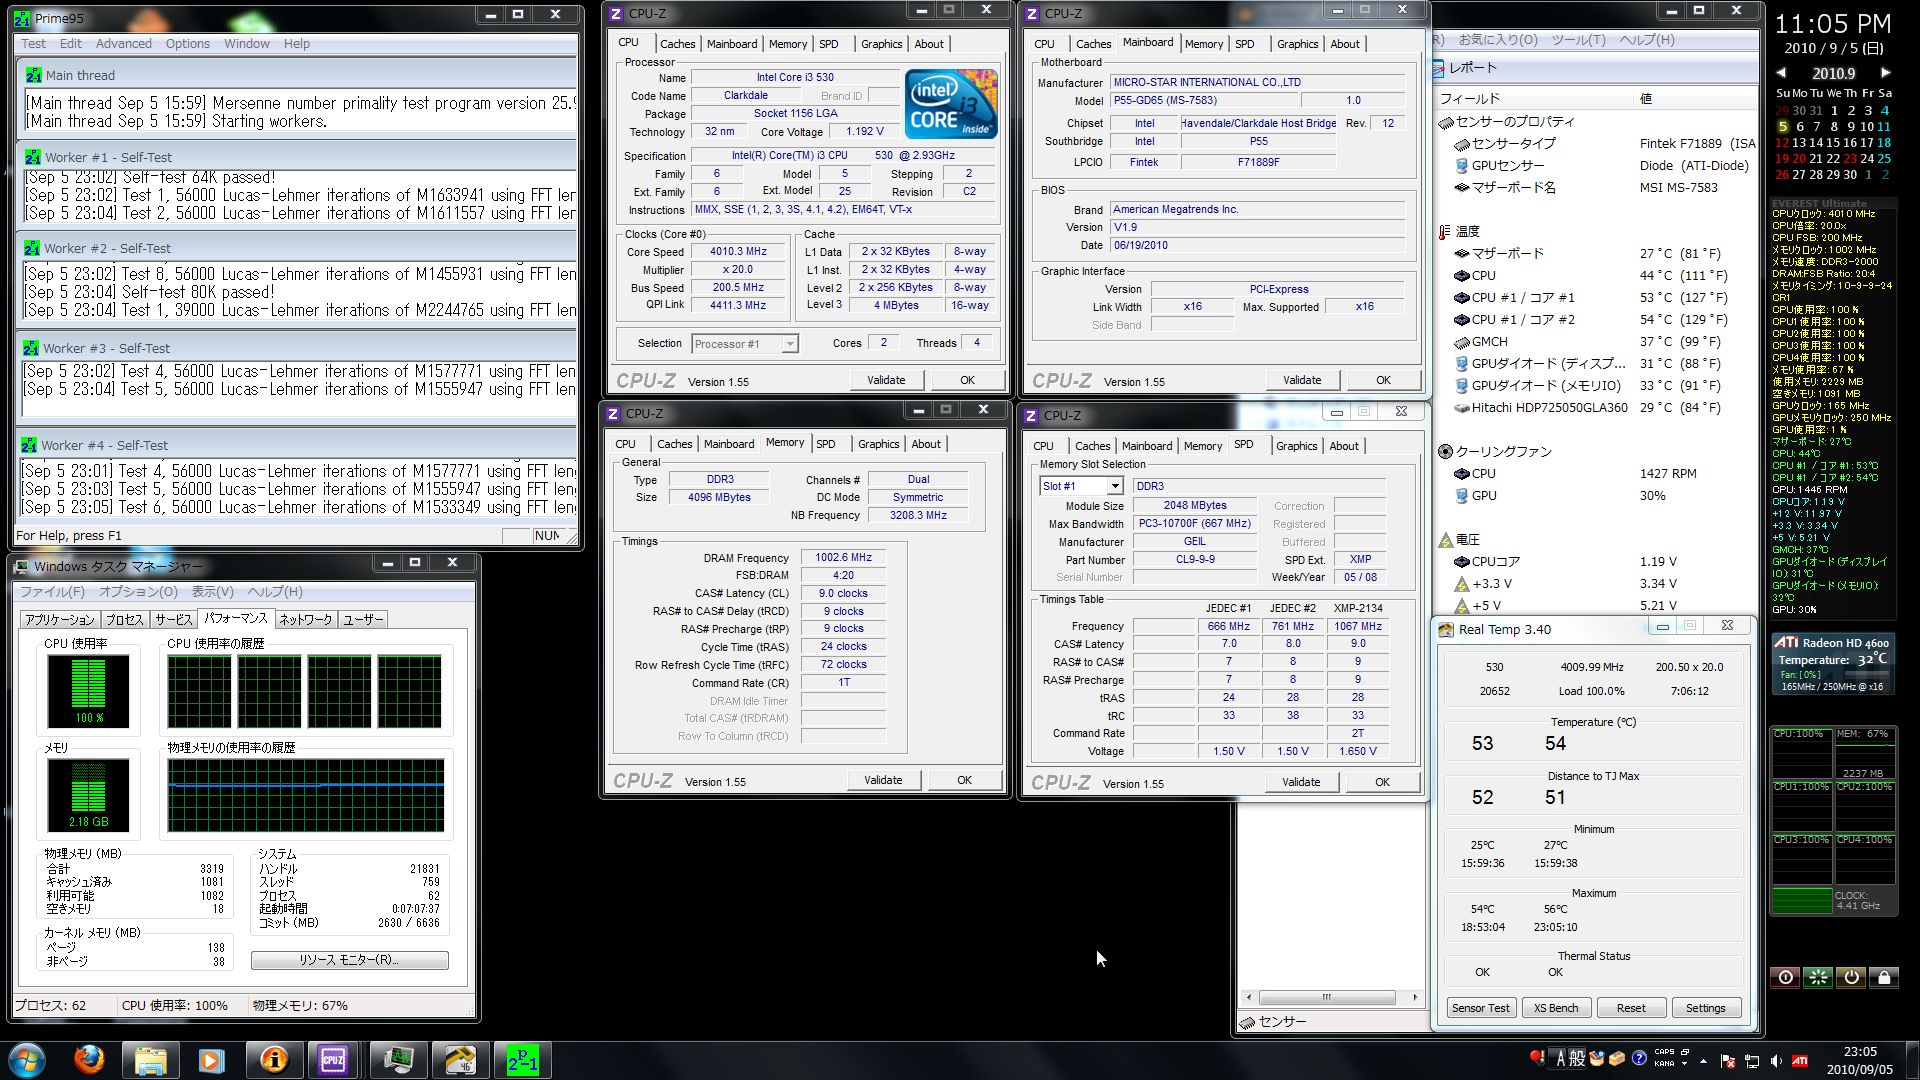Open the Prime95 Options menu
This screenshot has height=1080, width=1920.
click(188, 44)
